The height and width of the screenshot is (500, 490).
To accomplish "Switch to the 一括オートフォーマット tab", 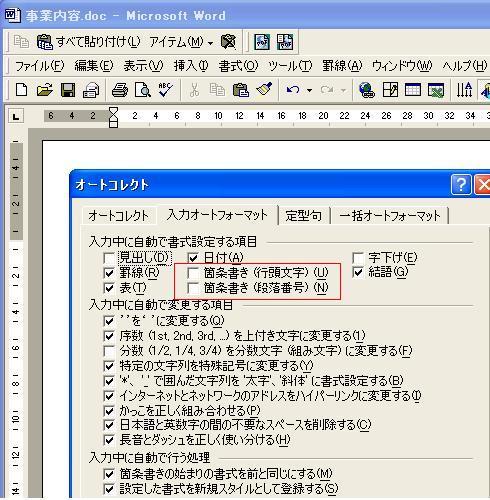I will 390,216.
